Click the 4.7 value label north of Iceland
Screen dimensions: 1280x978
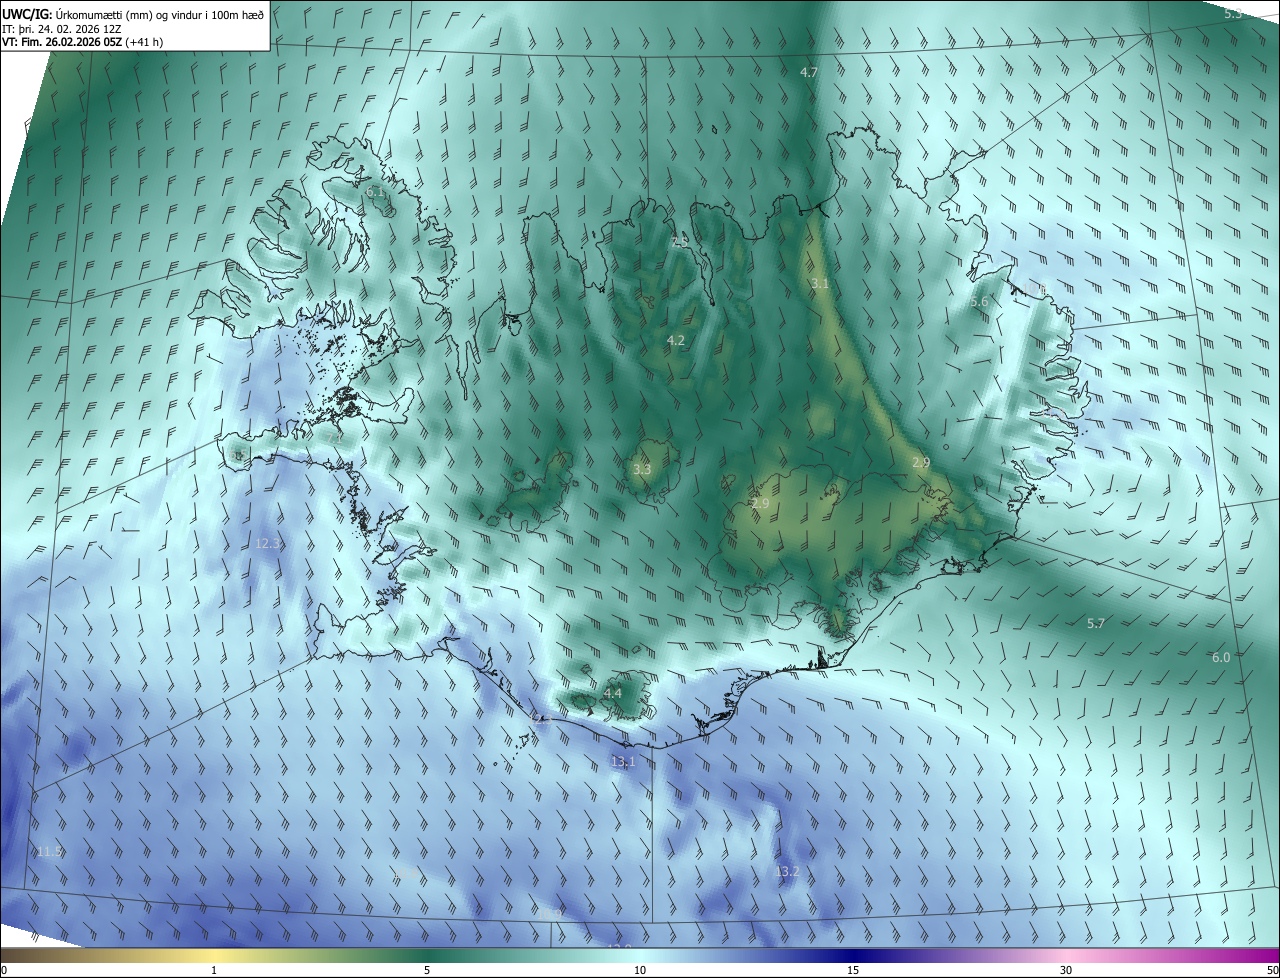809,73
